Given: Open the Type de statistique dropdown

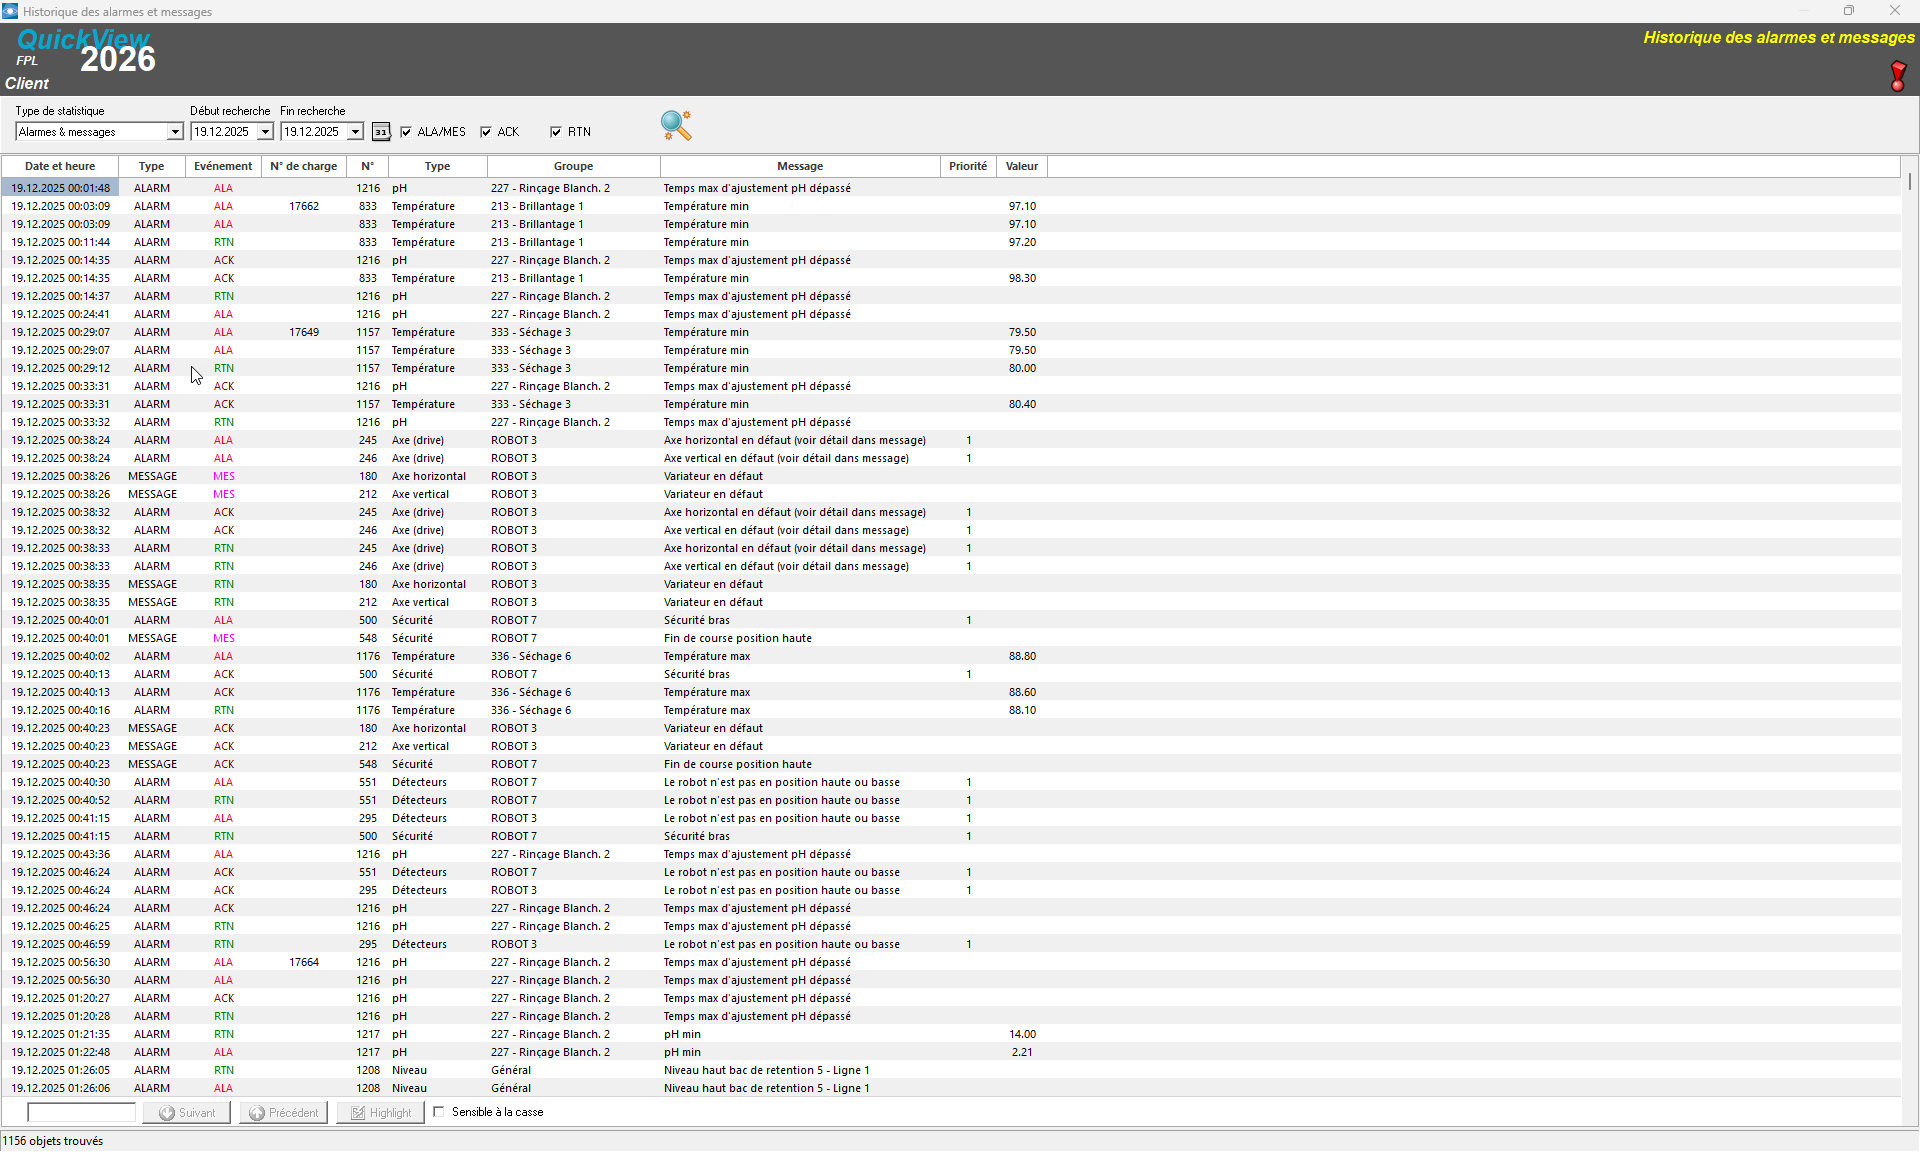Looking at the screenshot, I should 175,132.
